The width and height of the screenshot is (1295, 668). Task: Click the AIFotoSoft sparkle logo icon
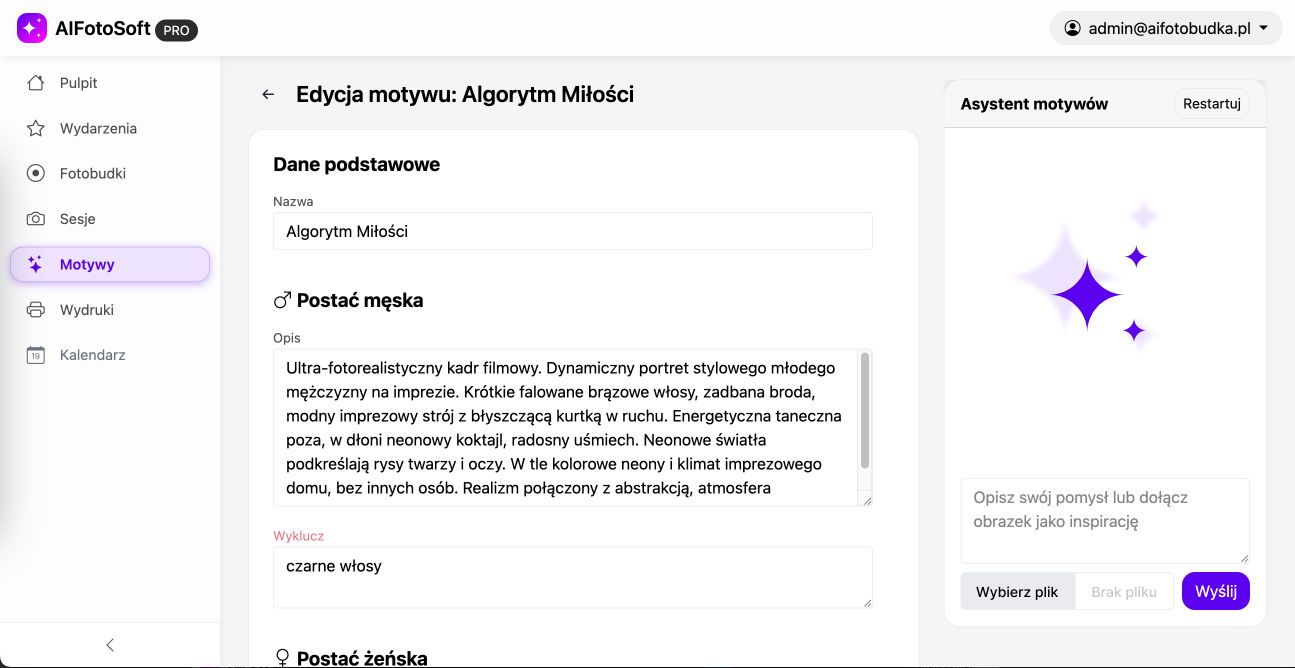(x=32, y=28)
